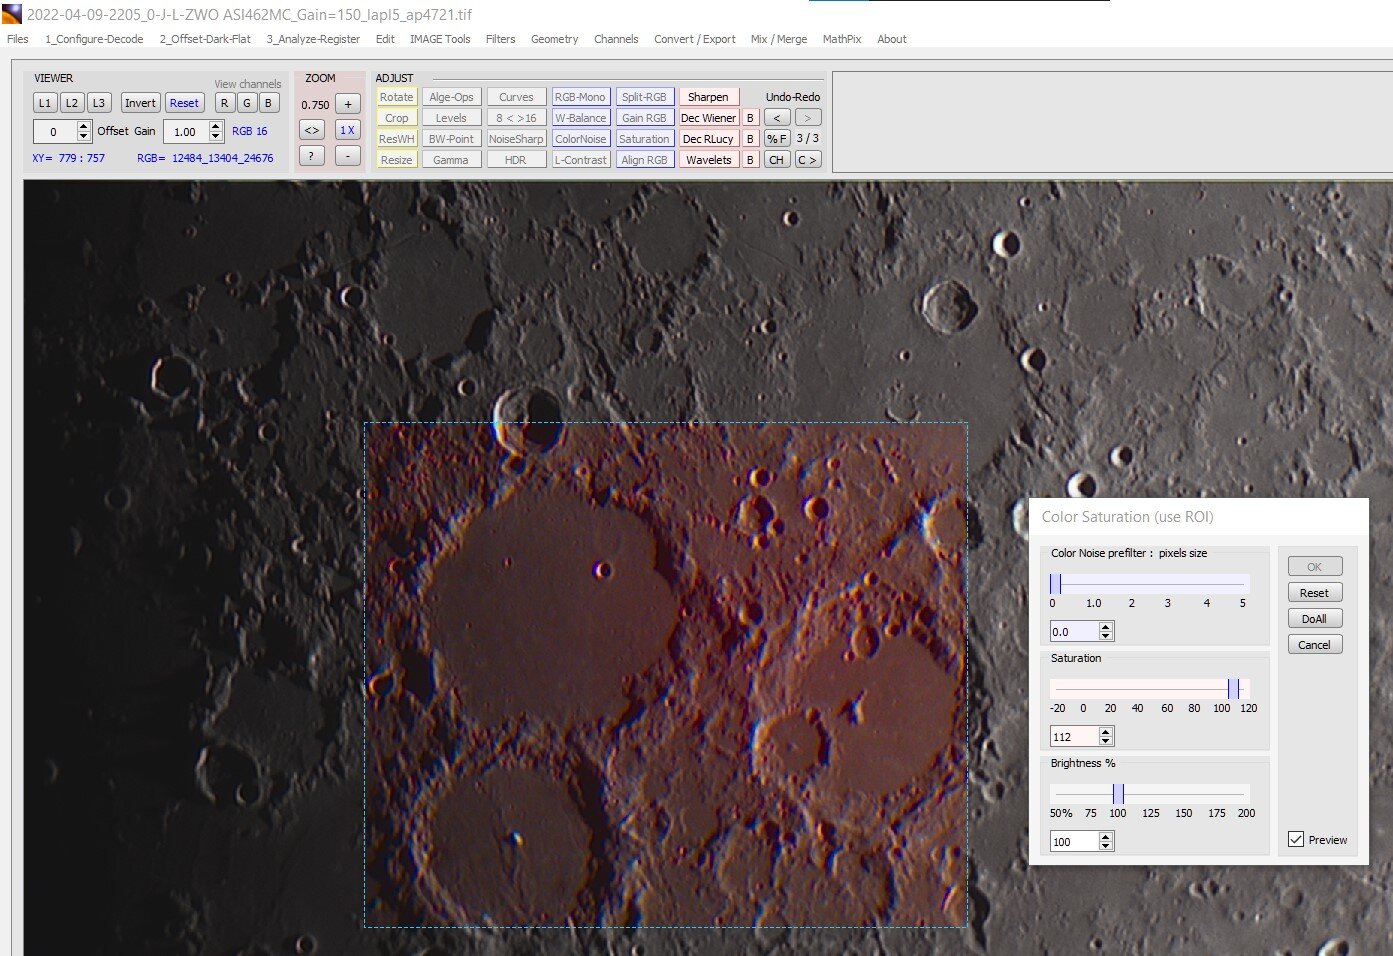Open the Wavelets tool
The image size is (1393, 956).
pos(708,160)
